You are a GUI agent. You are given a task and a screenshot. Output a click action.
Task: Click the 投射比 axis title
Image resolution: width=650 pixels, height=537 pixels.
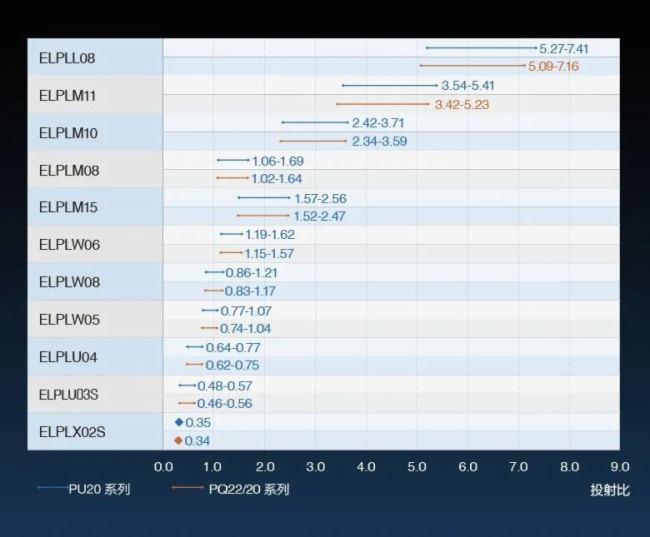click(x=610, y=490)
